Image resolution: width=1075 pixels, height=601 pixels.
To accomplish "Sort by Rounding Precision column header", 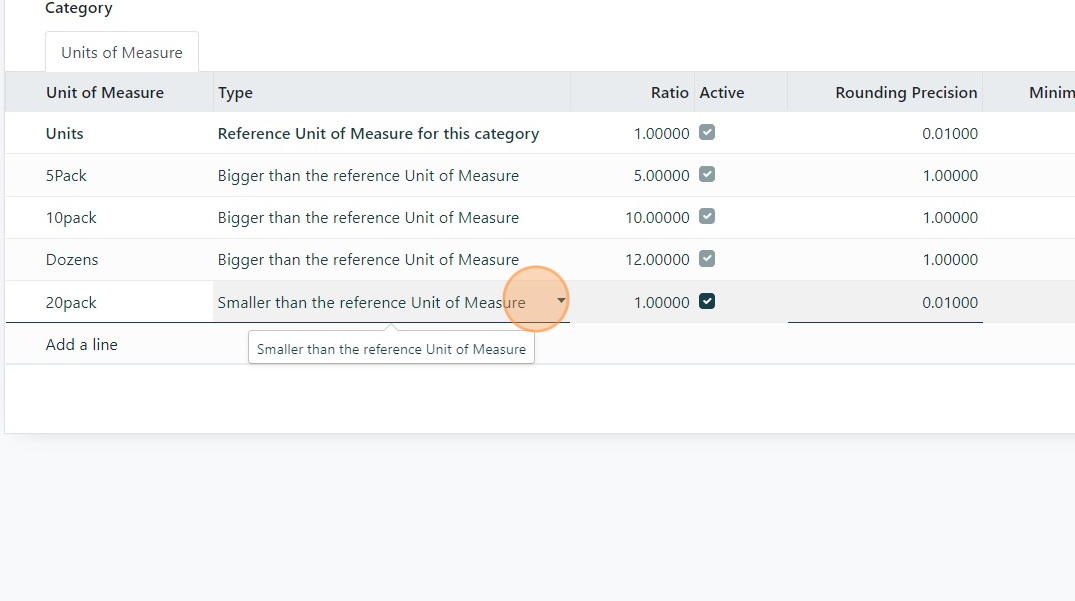I will pos(906,93).
